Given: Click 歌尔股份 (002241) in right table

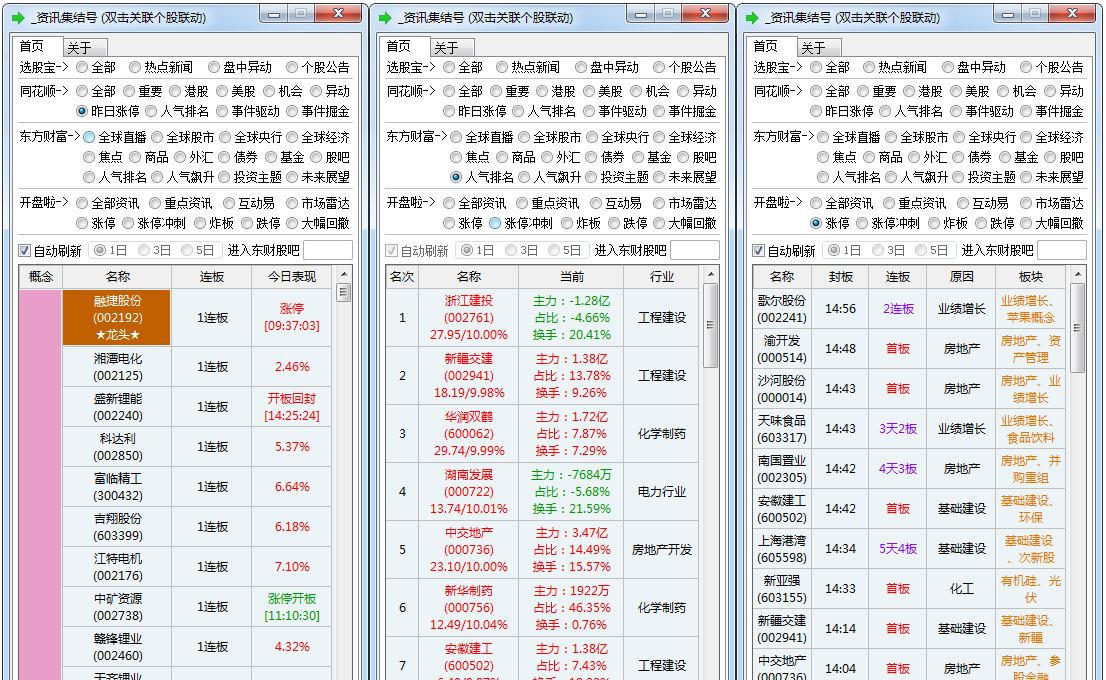Looking at the screenshot, I should coord(782,309).
